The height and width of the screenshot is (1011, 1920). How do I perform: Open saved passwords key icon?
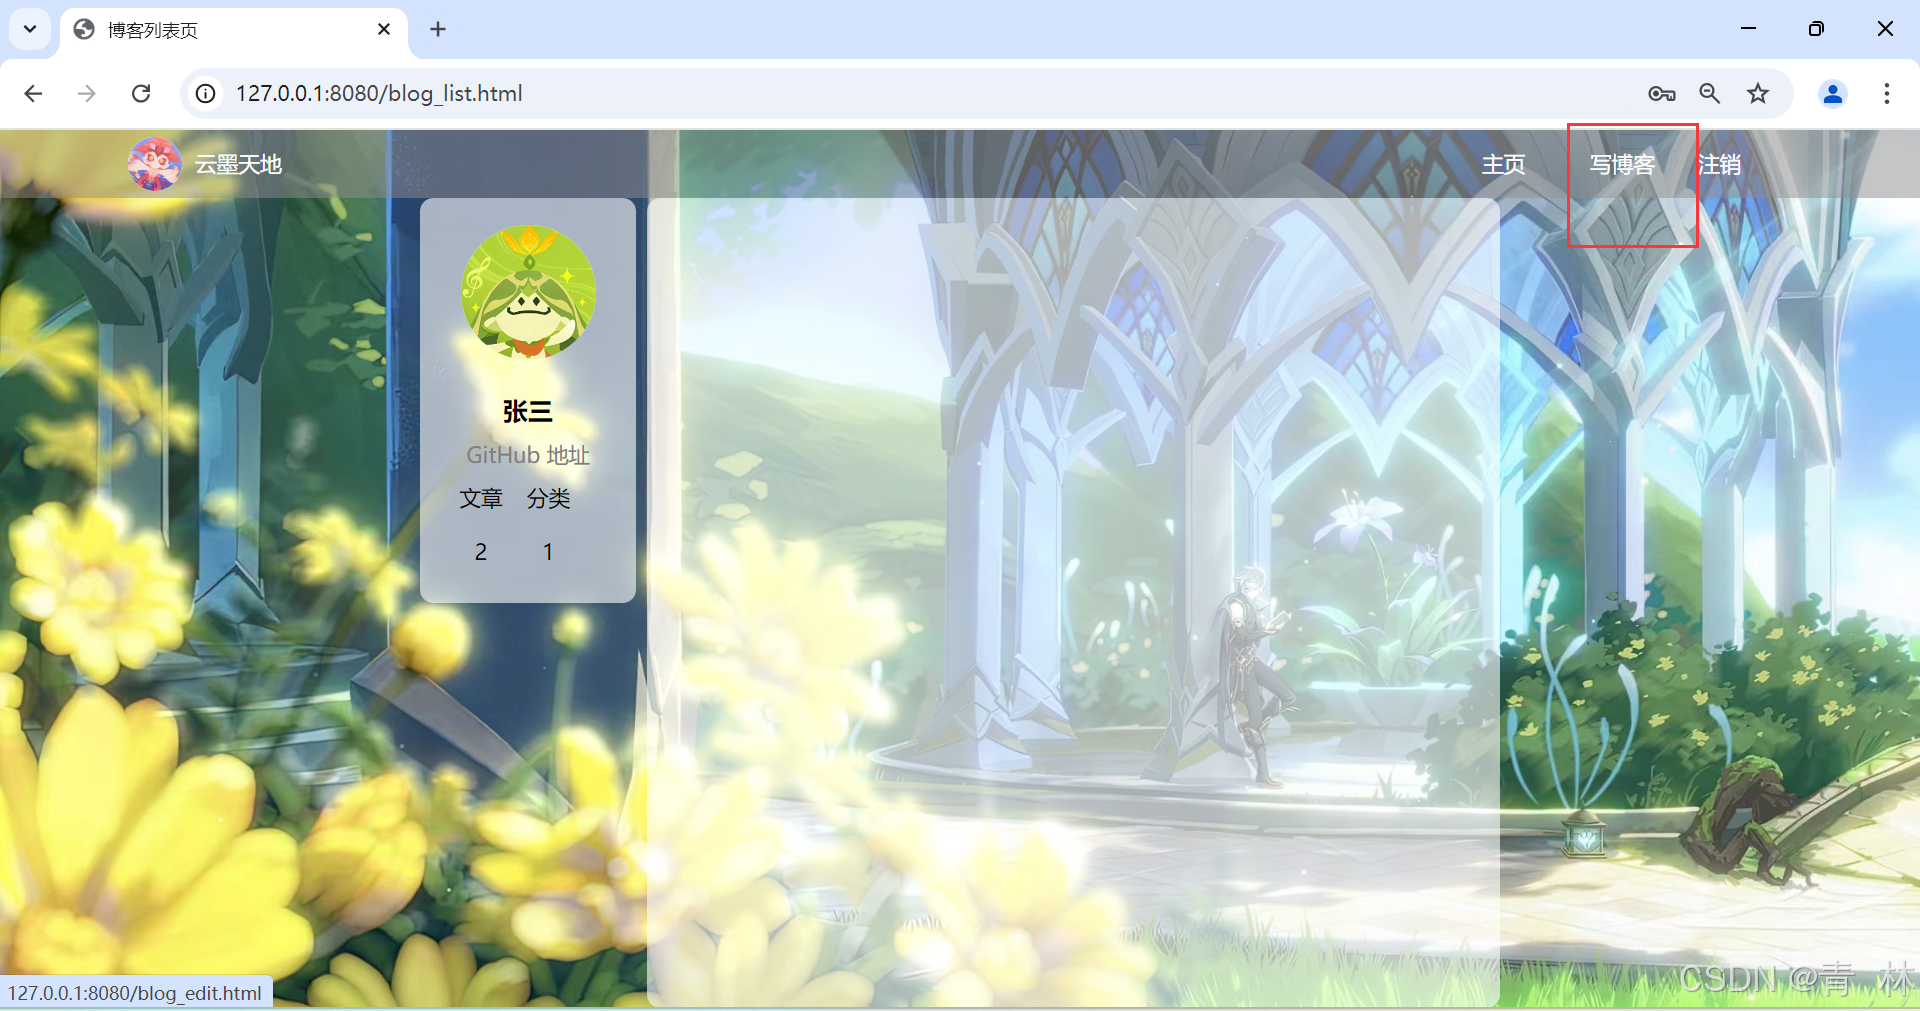pos(1662,93)
